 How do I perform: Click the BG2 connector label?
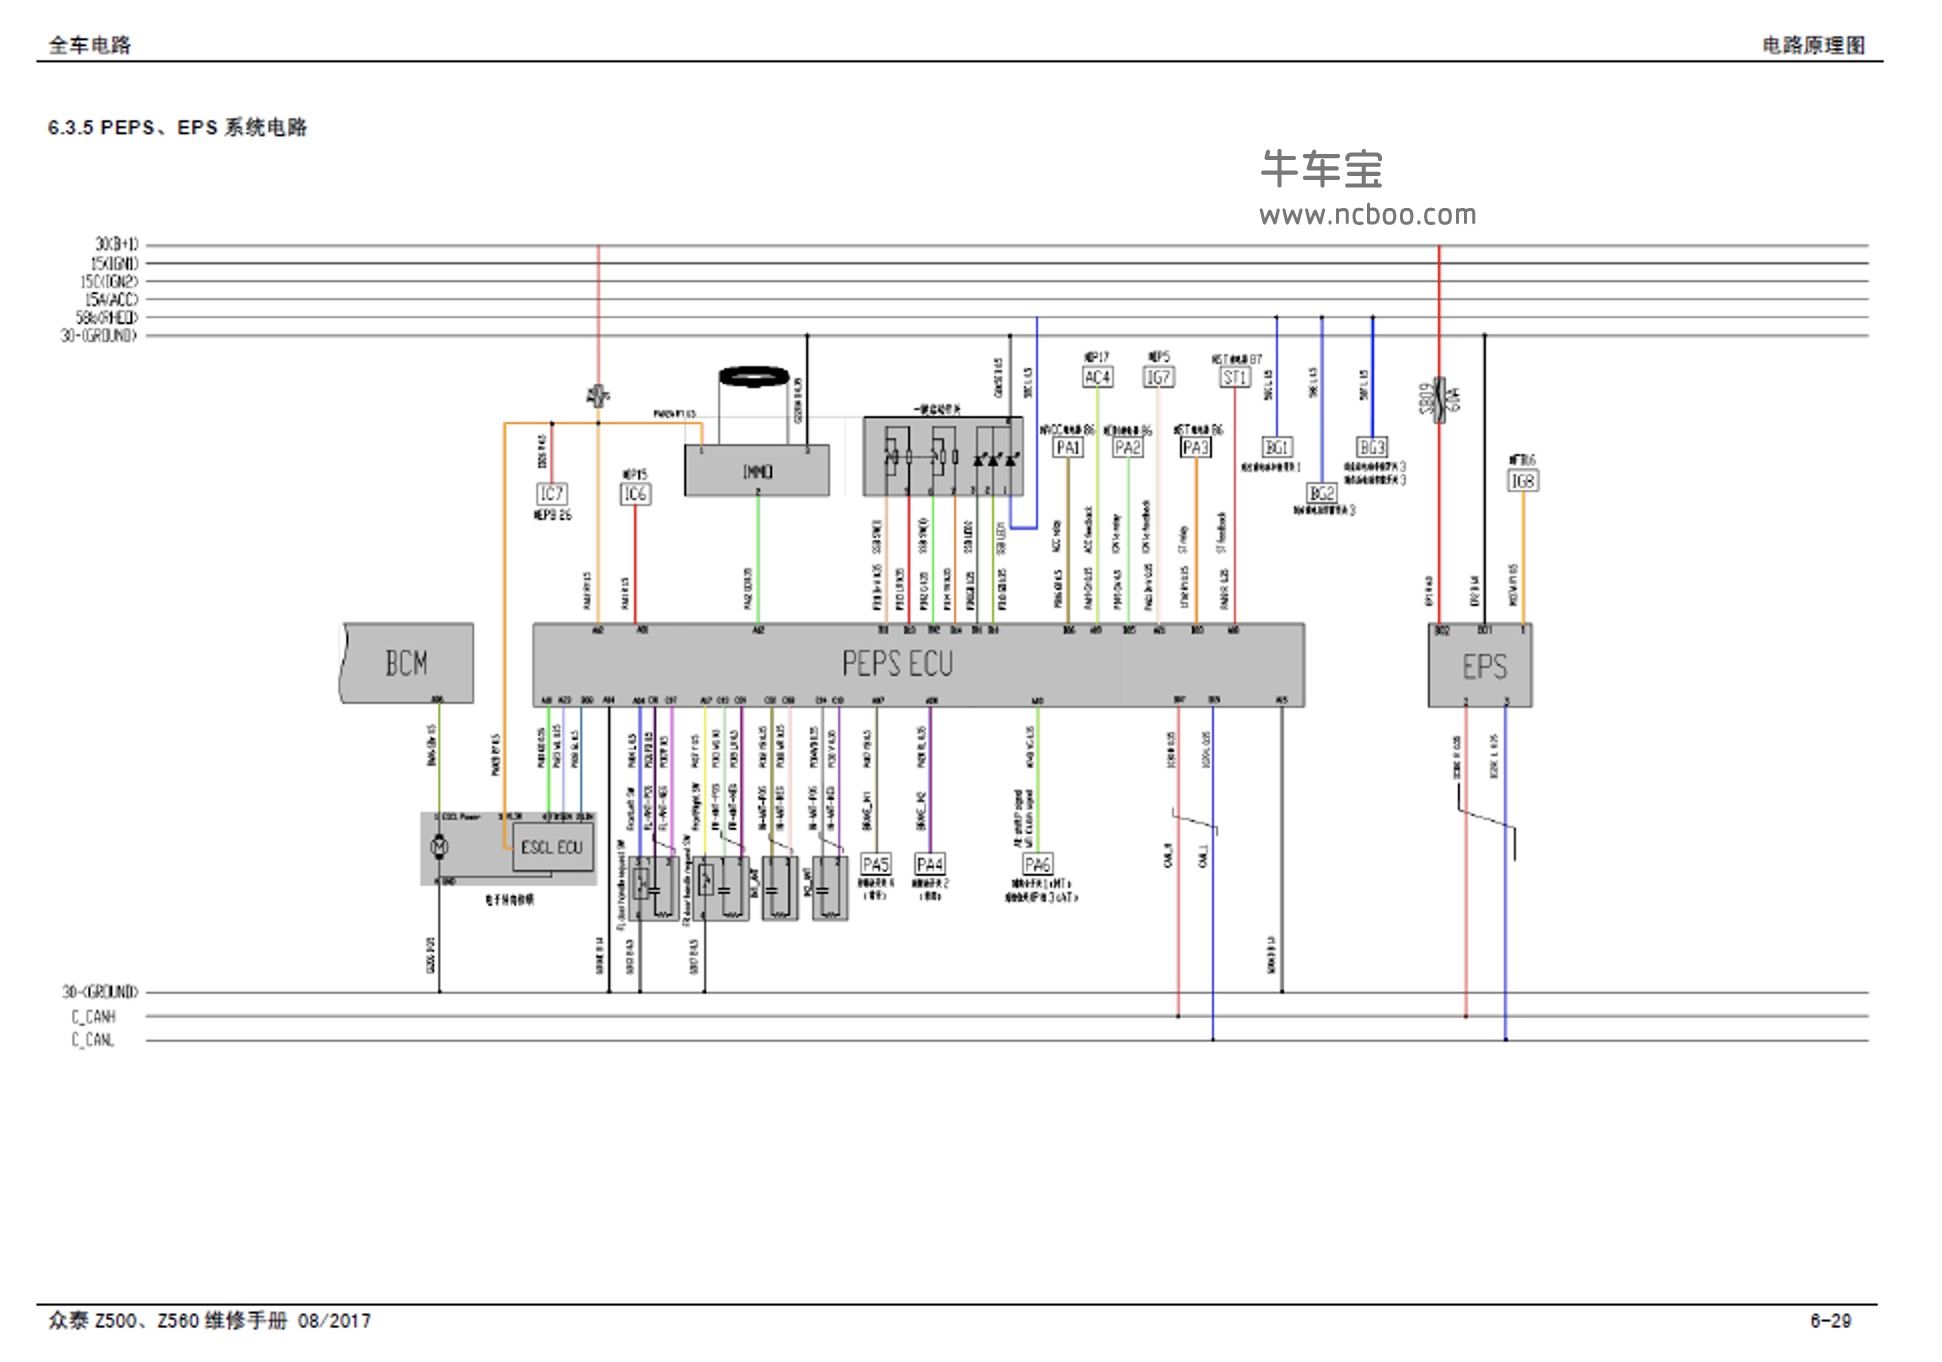(x=1321, y=493)
